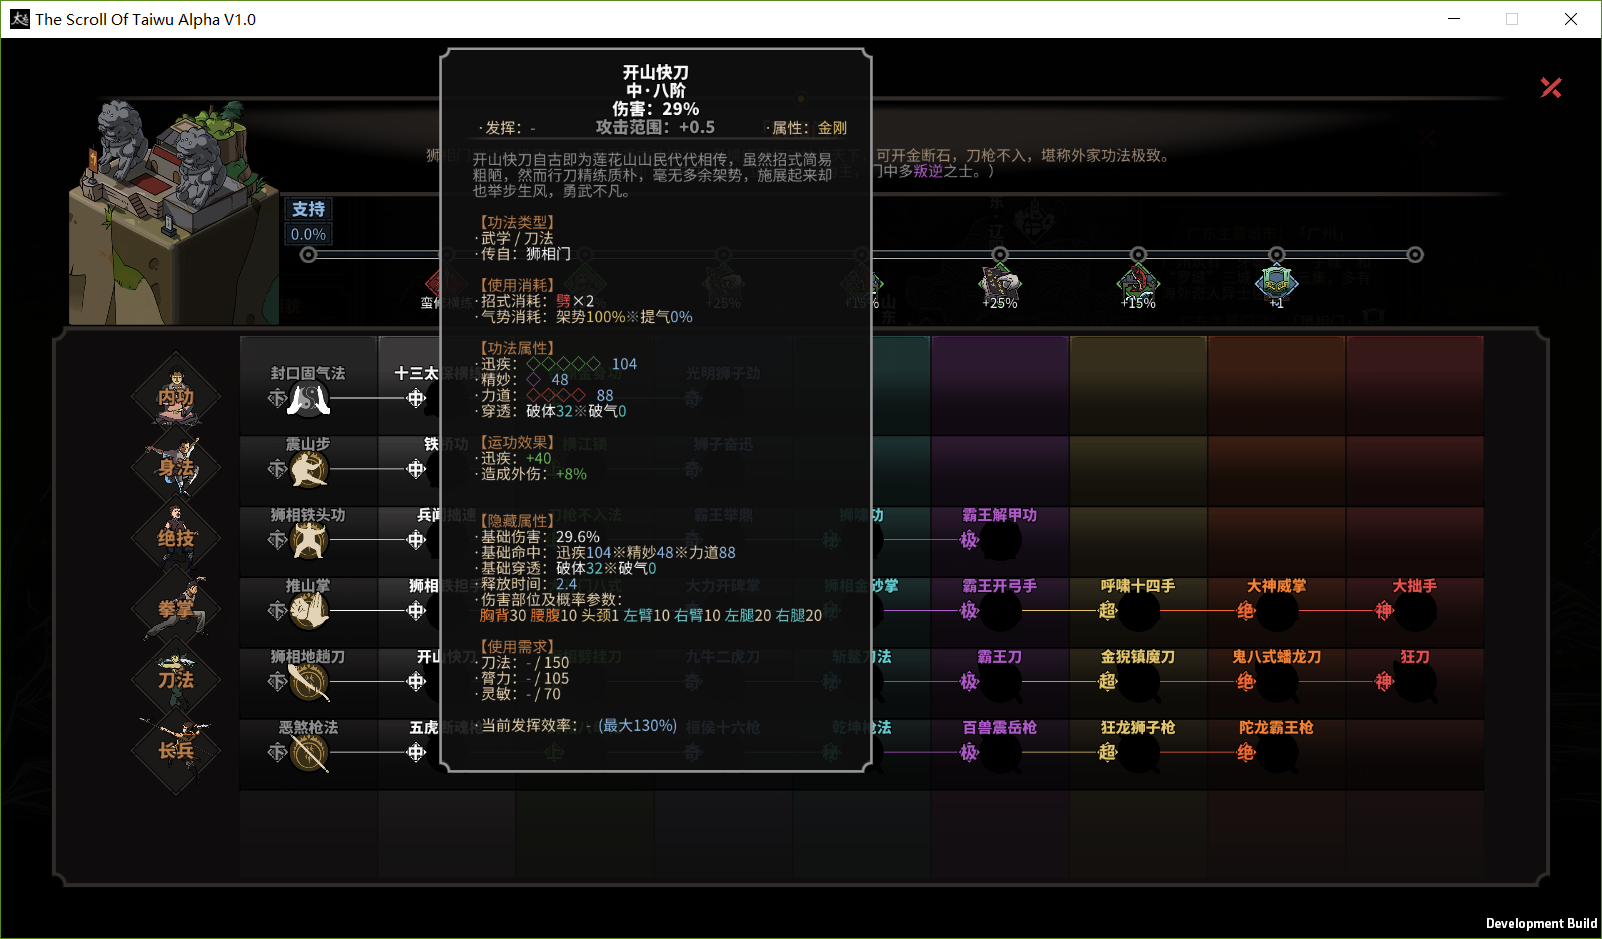Viewport: 1602px width, 939px height.
Task: Click the +1 support reward icon
Action: pos(1276,284)
